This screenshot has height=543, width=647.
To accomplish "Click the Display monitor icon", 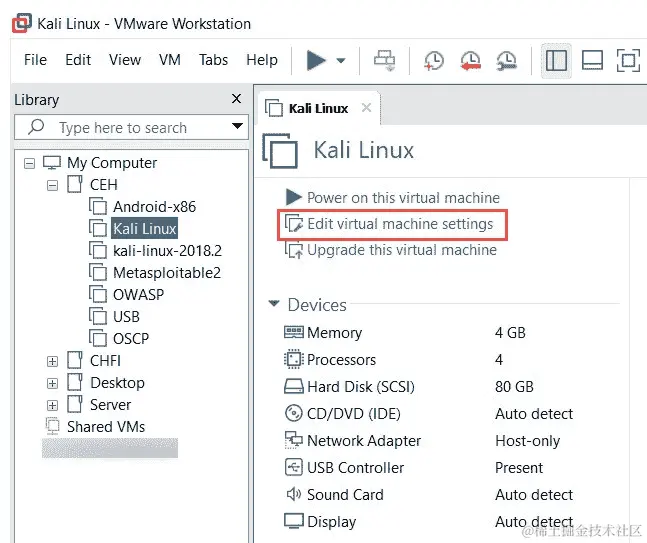I will (x=294, y=521).
